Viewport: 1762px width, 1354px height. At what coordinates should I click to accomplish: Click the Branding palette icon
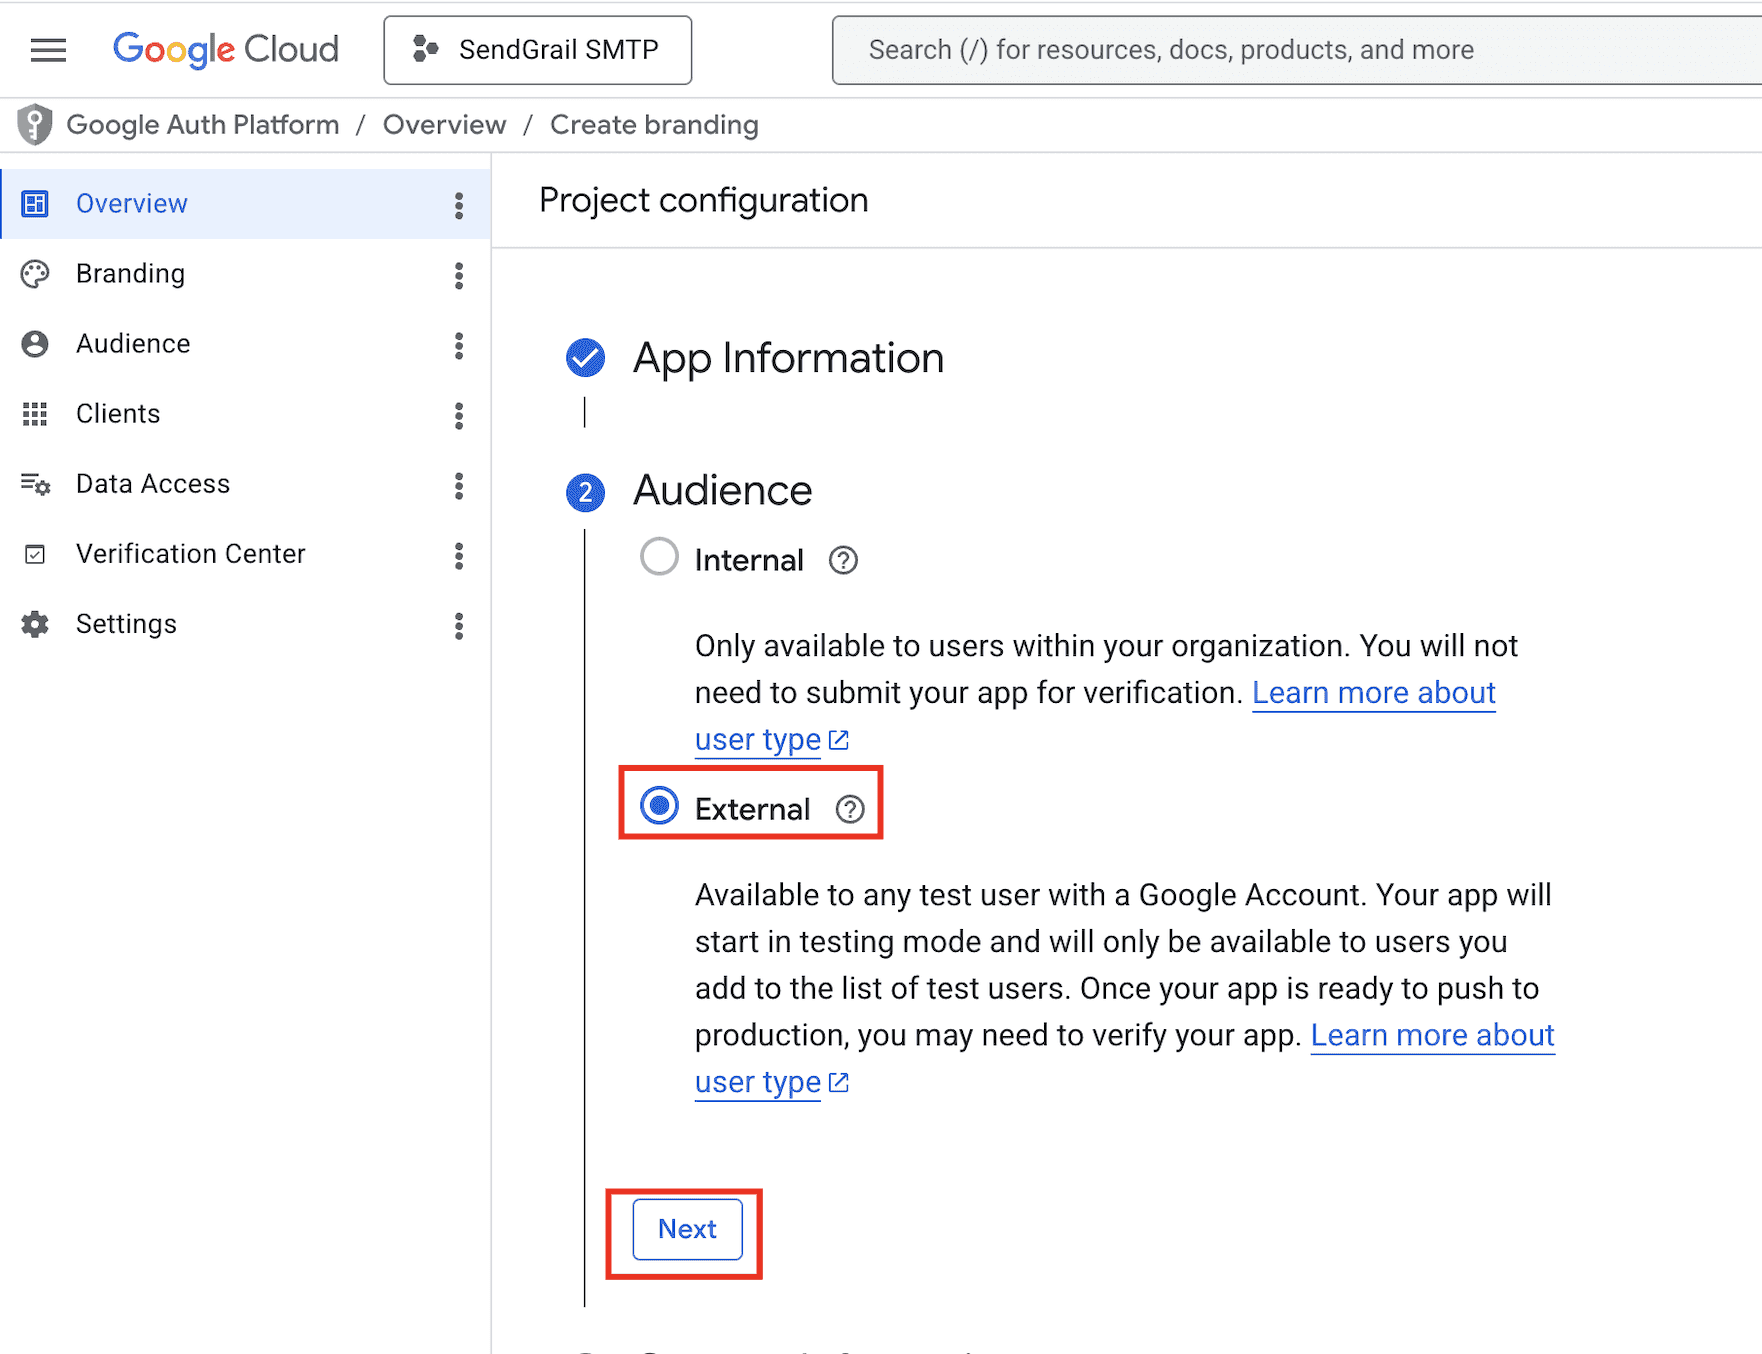pos(35,274)
